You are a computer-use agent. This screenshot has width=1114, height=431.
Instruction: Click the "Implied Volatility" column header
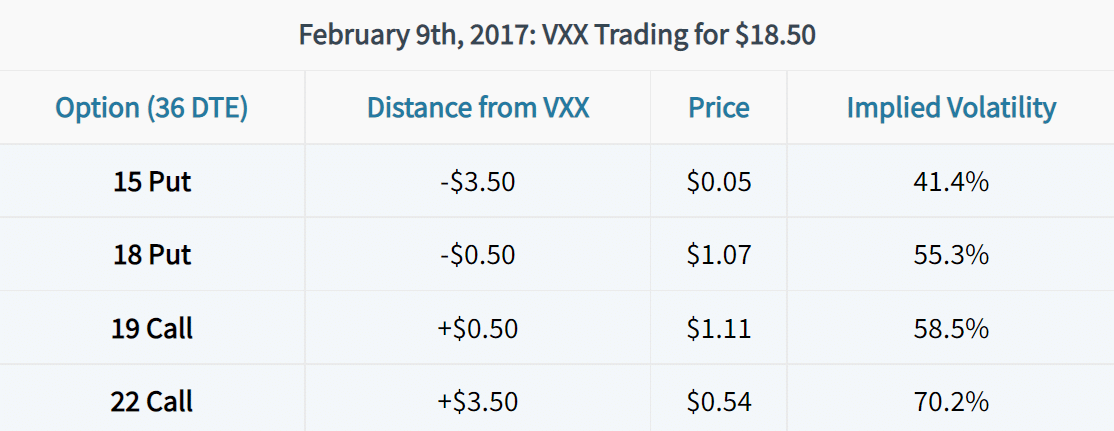coord(951,108)
